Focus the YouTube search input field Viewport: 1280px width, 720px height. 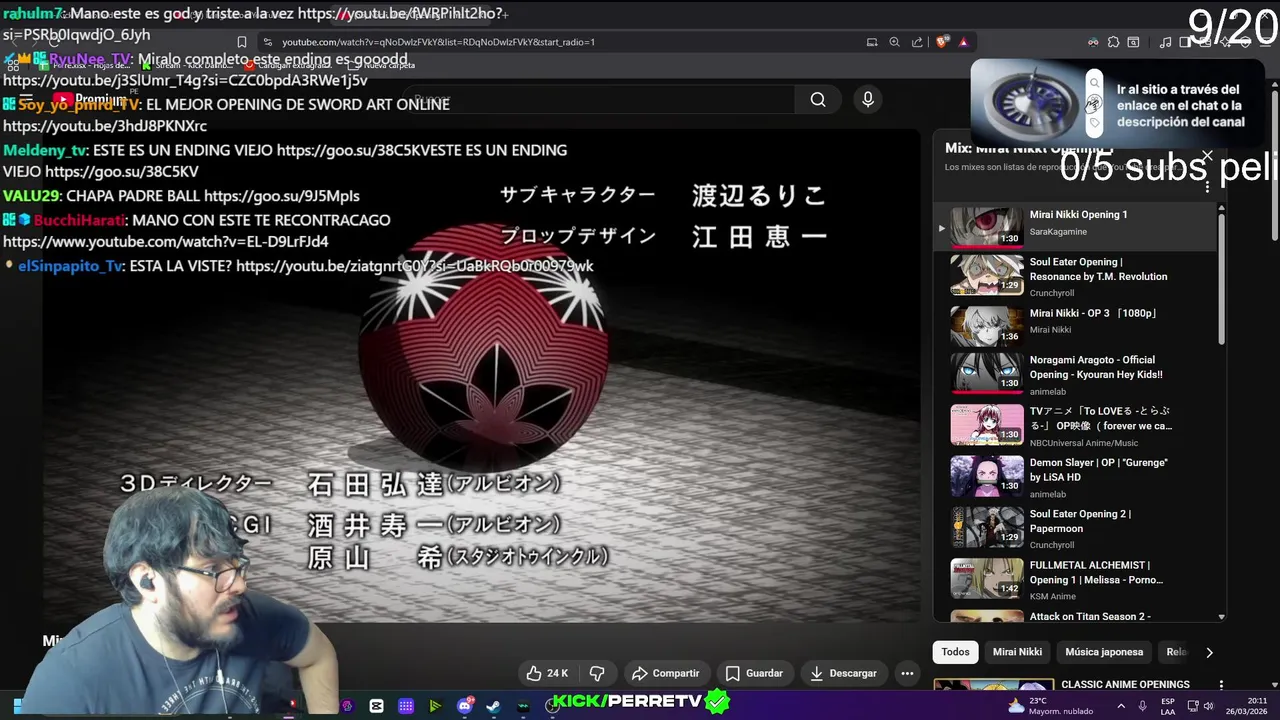(x=600, y=99)
